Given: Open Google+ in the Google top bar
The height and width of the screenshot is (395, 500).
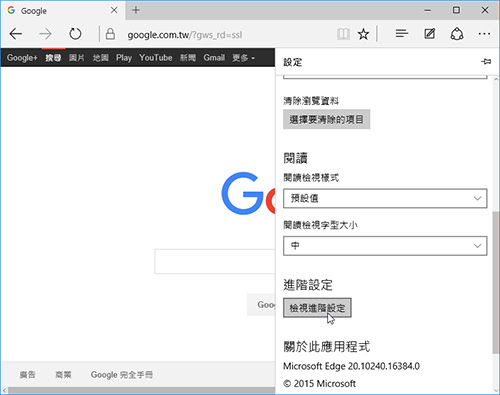Looking at the screenshot, I should pyautogui.click(x=22, y=58).
